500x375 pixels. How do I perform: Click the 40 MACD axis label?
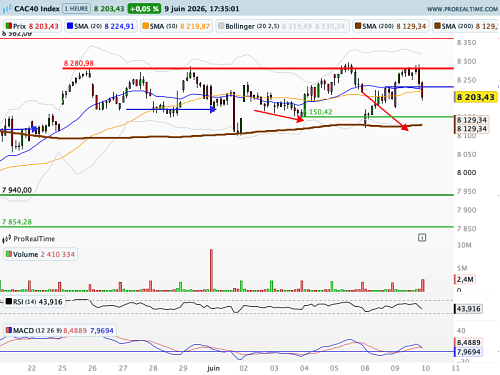(x=461, y=331)
